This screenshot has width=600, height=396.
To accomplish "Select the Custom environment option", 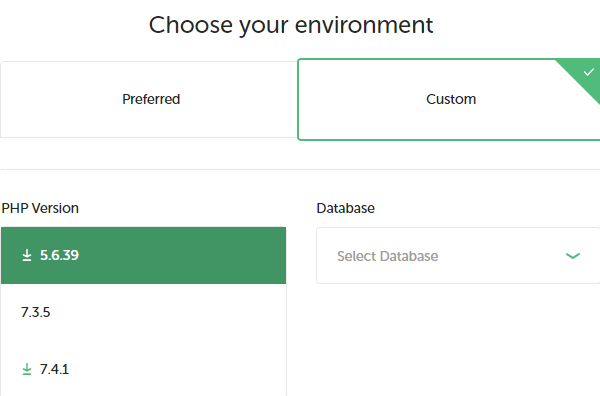I will point(449,99).
